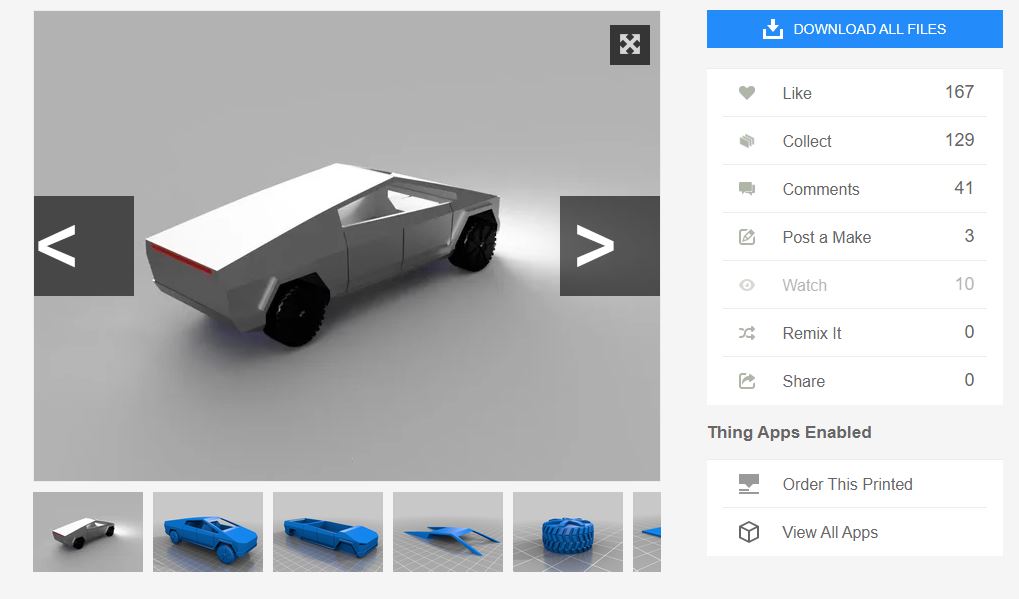Click the Collect stack icon
1019x599 pixels.
click(747, 141)
